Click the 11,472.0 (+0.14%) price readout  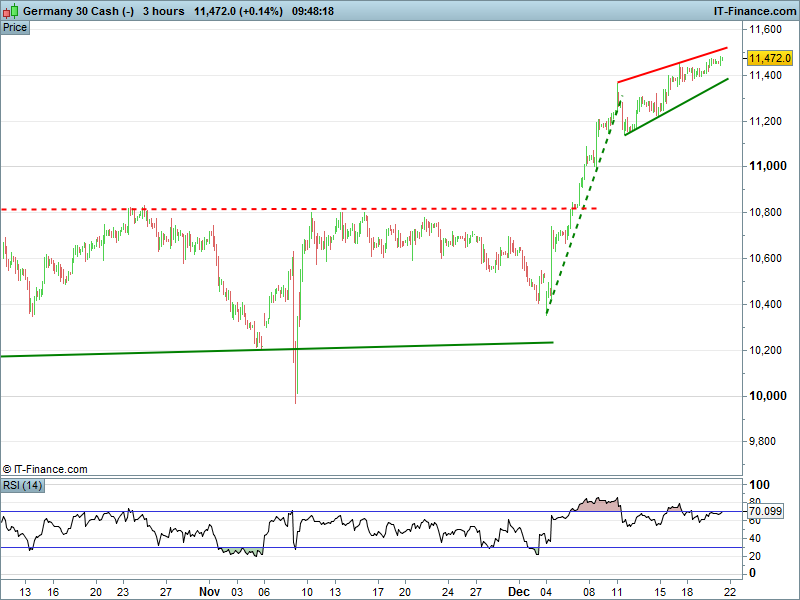(238, 11)
